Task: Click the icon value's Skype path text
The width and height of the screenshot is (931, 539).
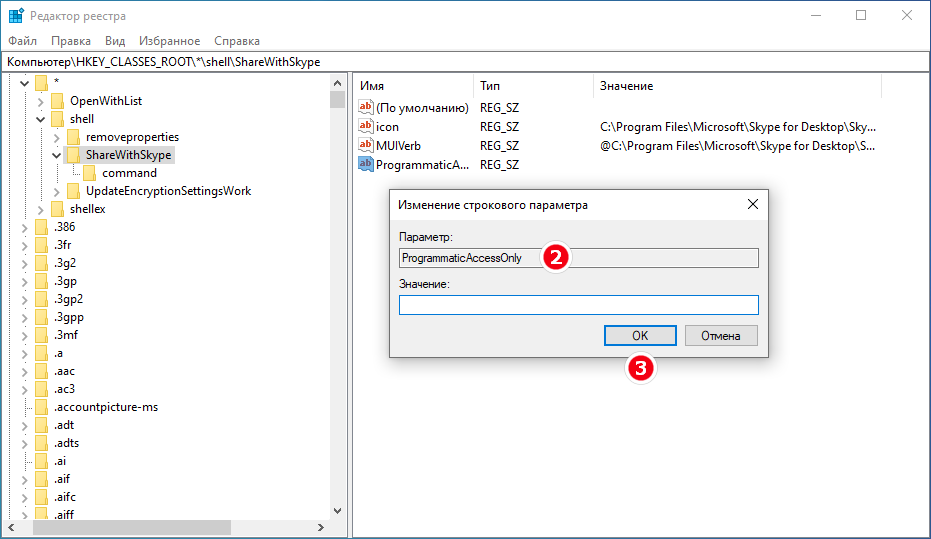Action: (x=737, y=126)
